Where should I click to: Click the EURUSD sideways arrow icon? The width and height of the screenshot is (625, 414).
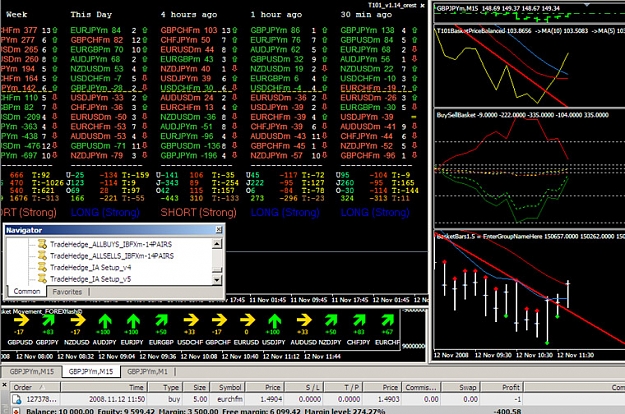pos(248,320)
